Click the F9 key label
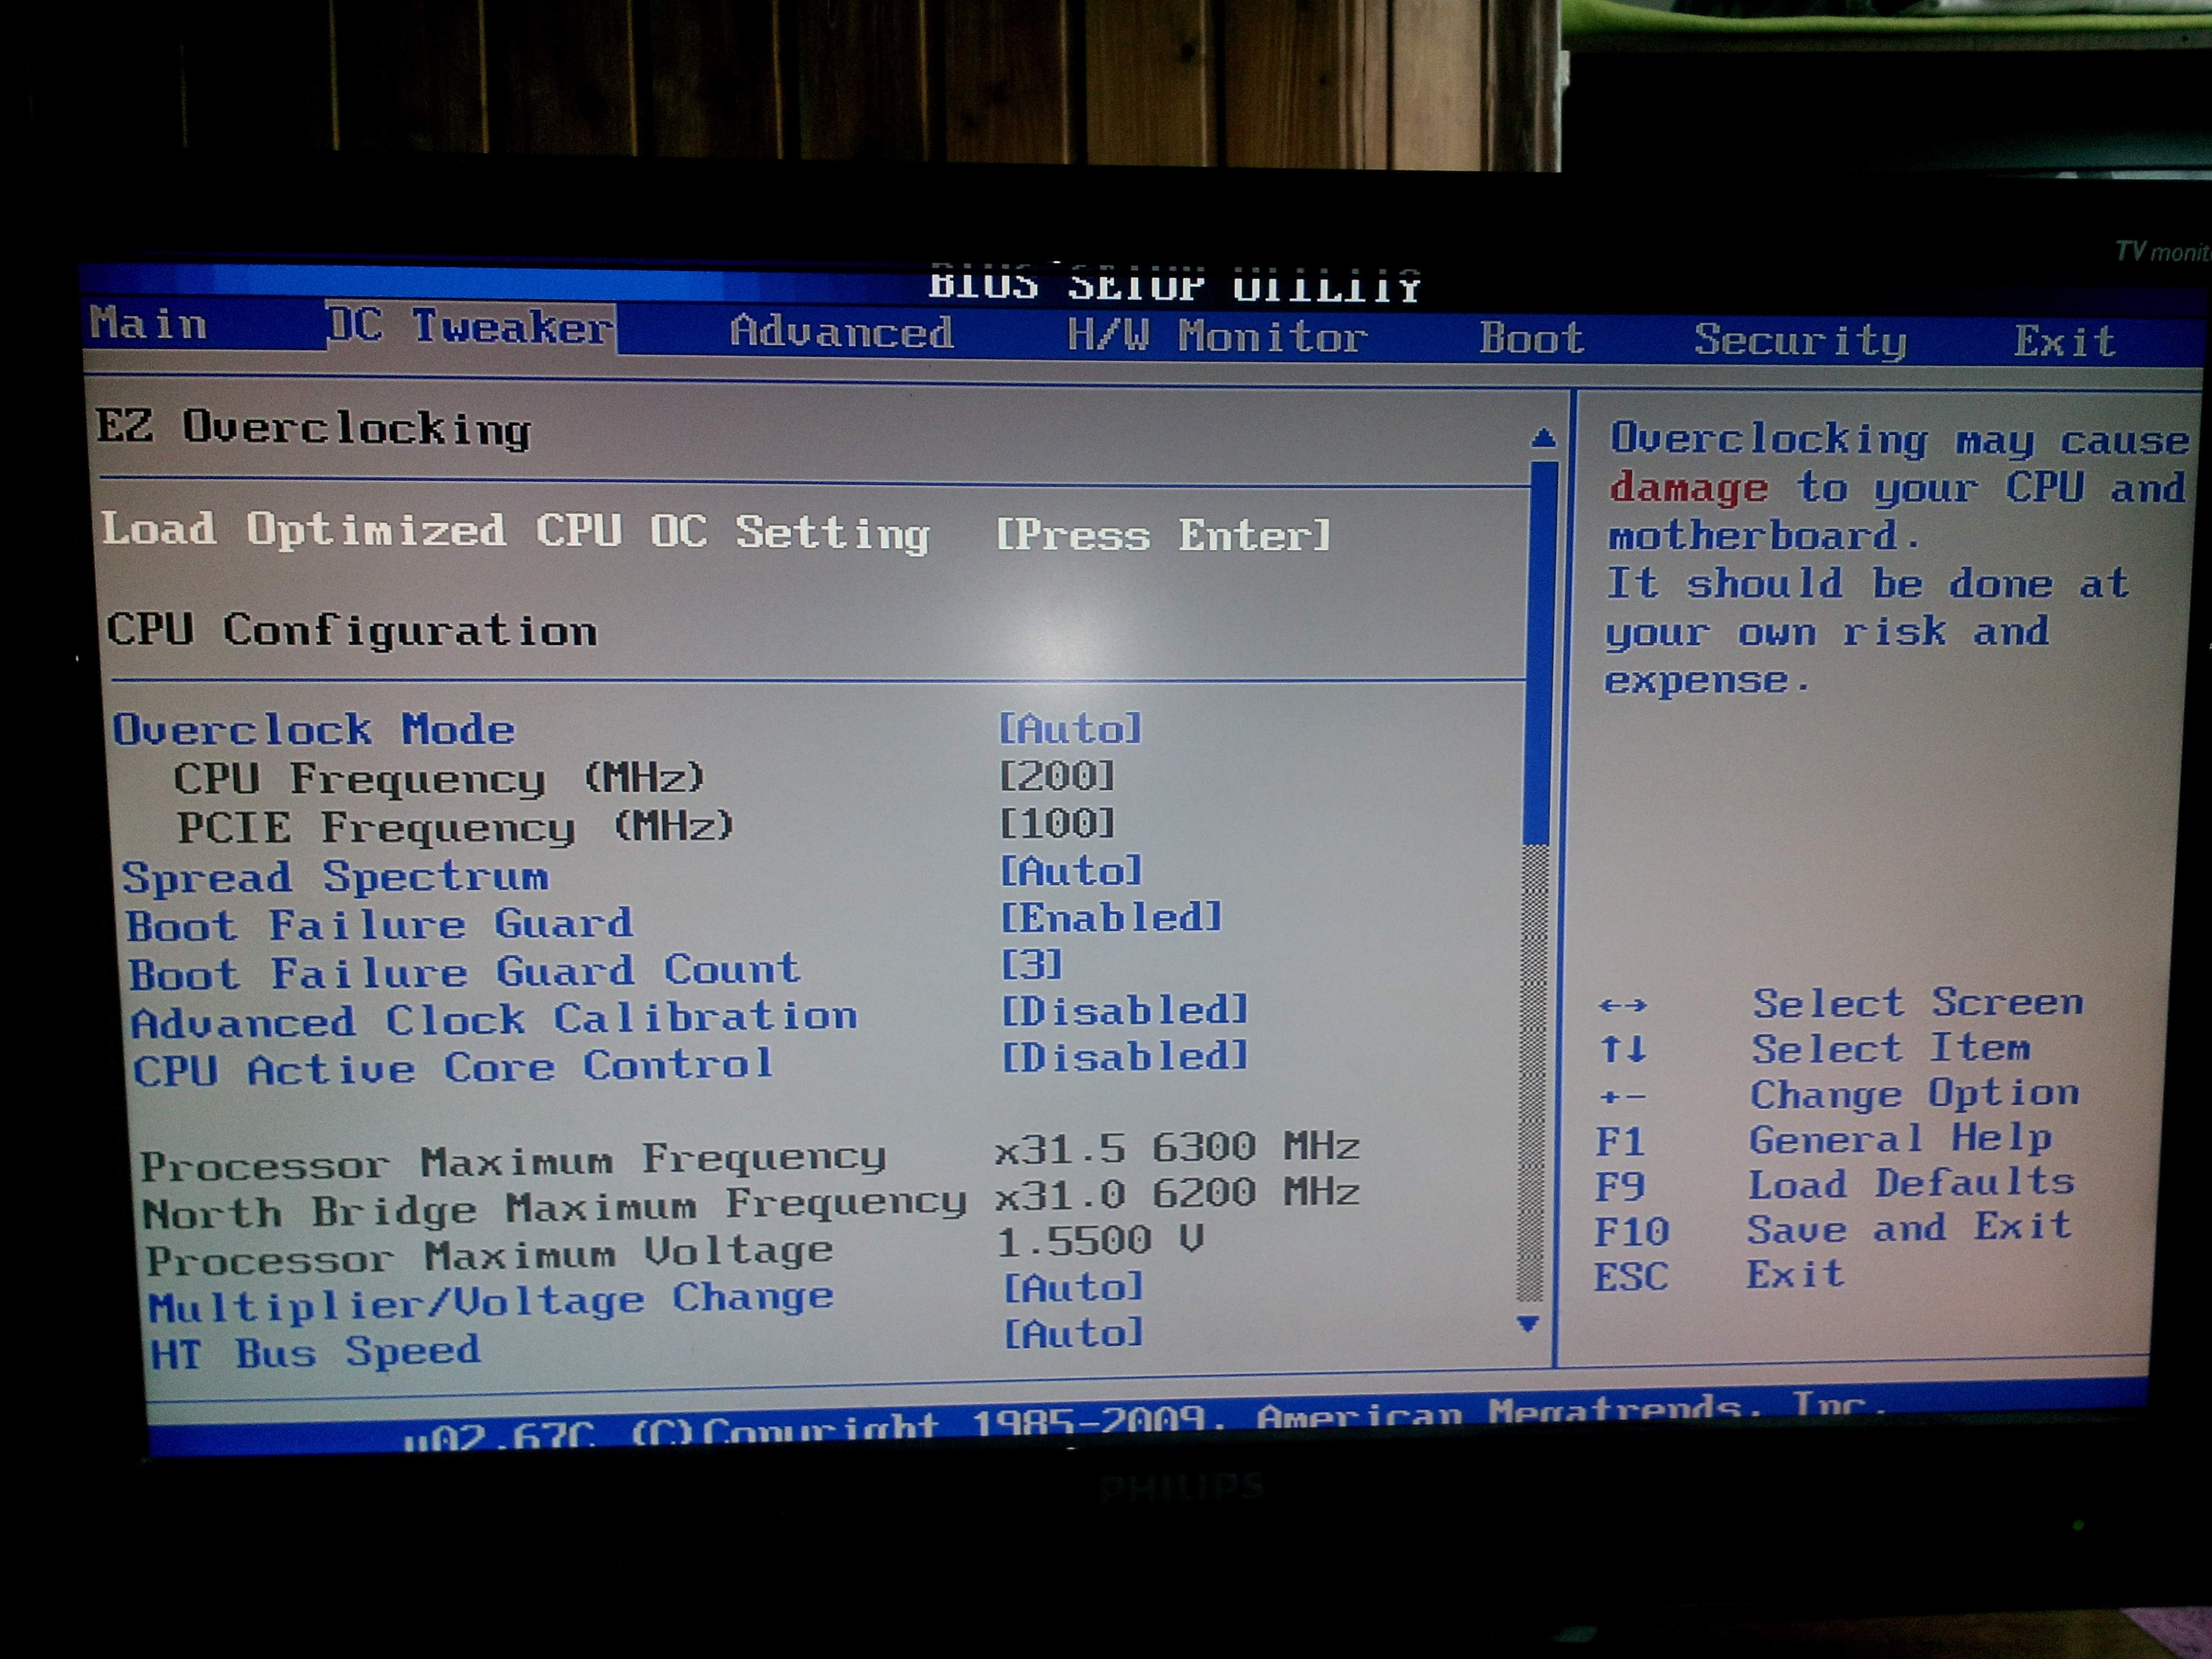2212x1659 pixels. click(x=1619, y=1187)
